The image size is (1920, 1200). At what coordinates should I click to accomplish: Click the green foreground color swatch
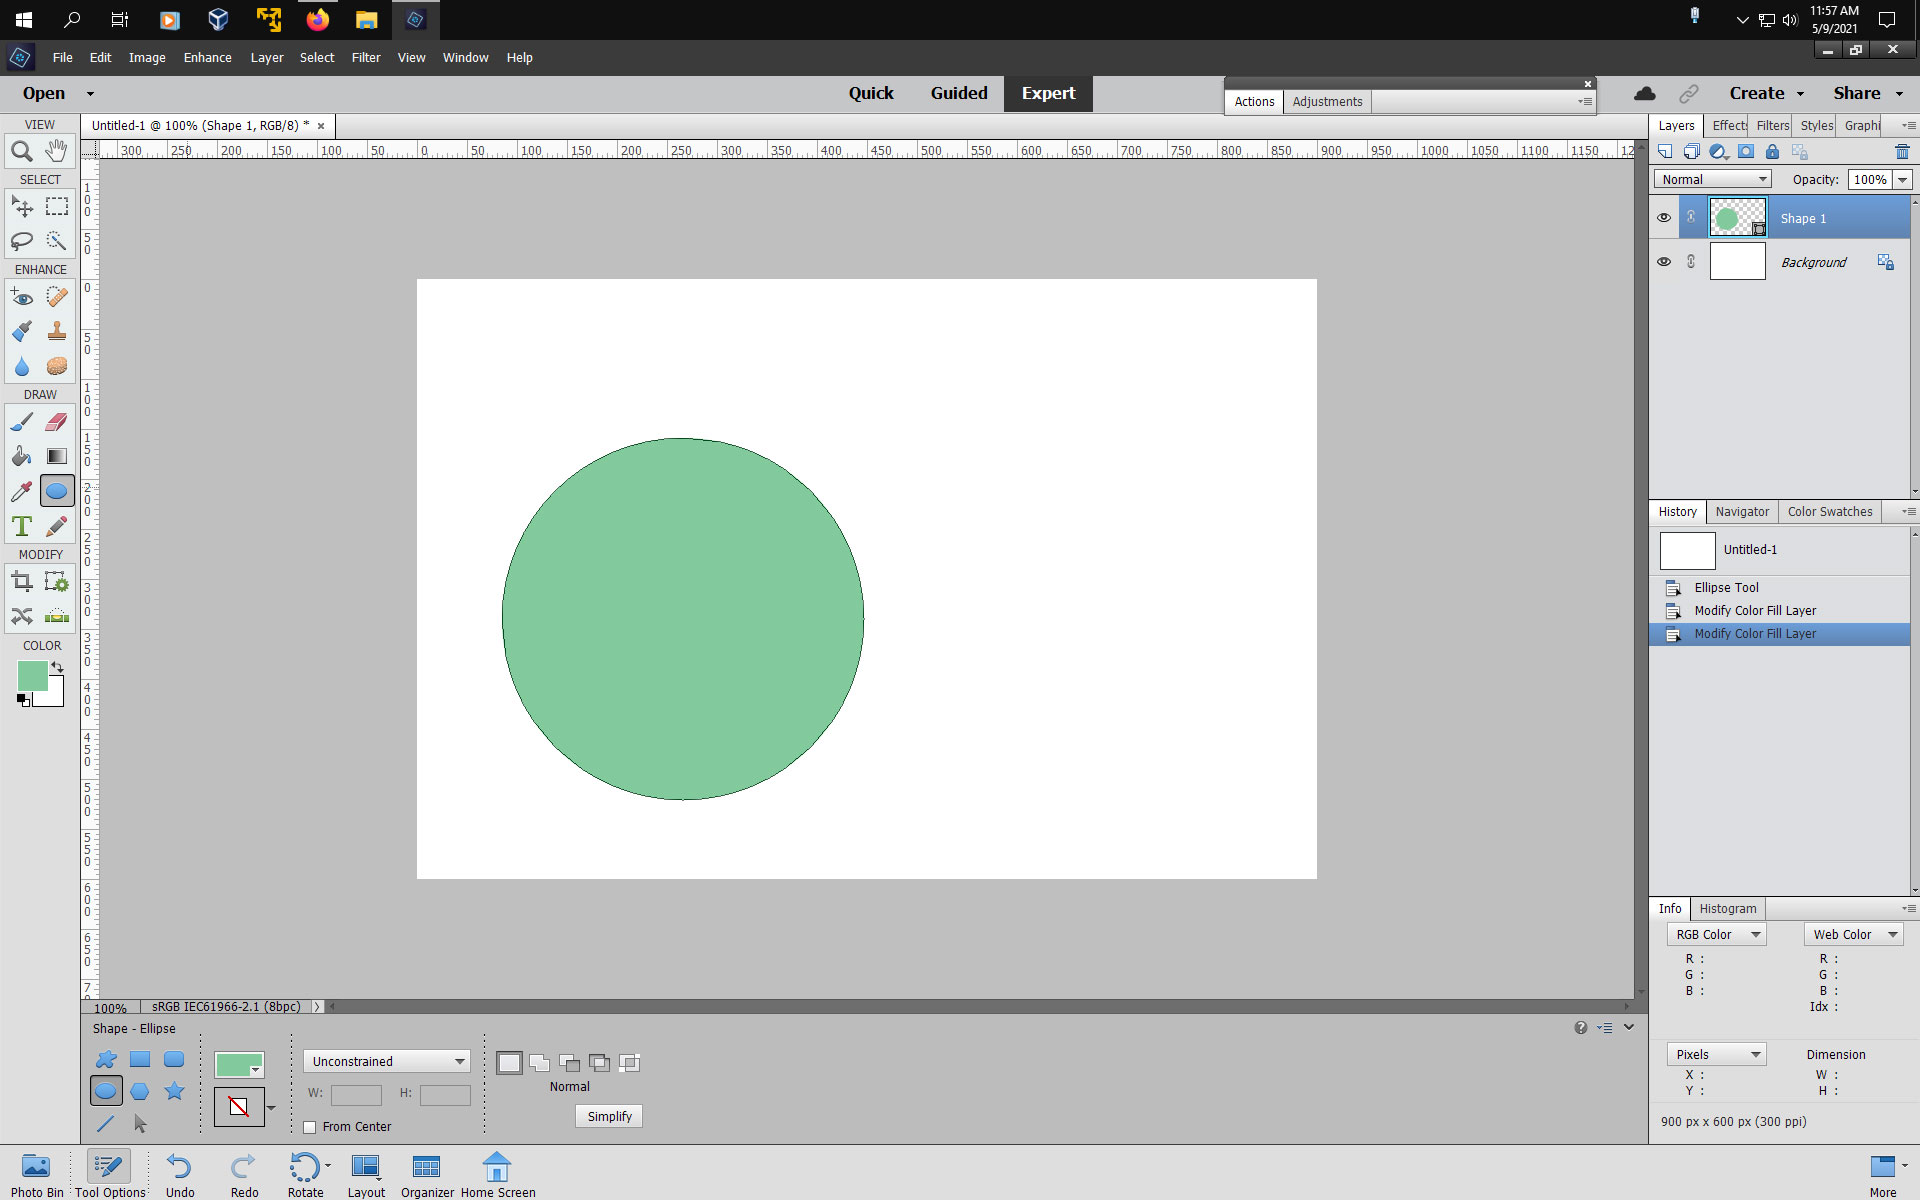[x=31, y=676]
